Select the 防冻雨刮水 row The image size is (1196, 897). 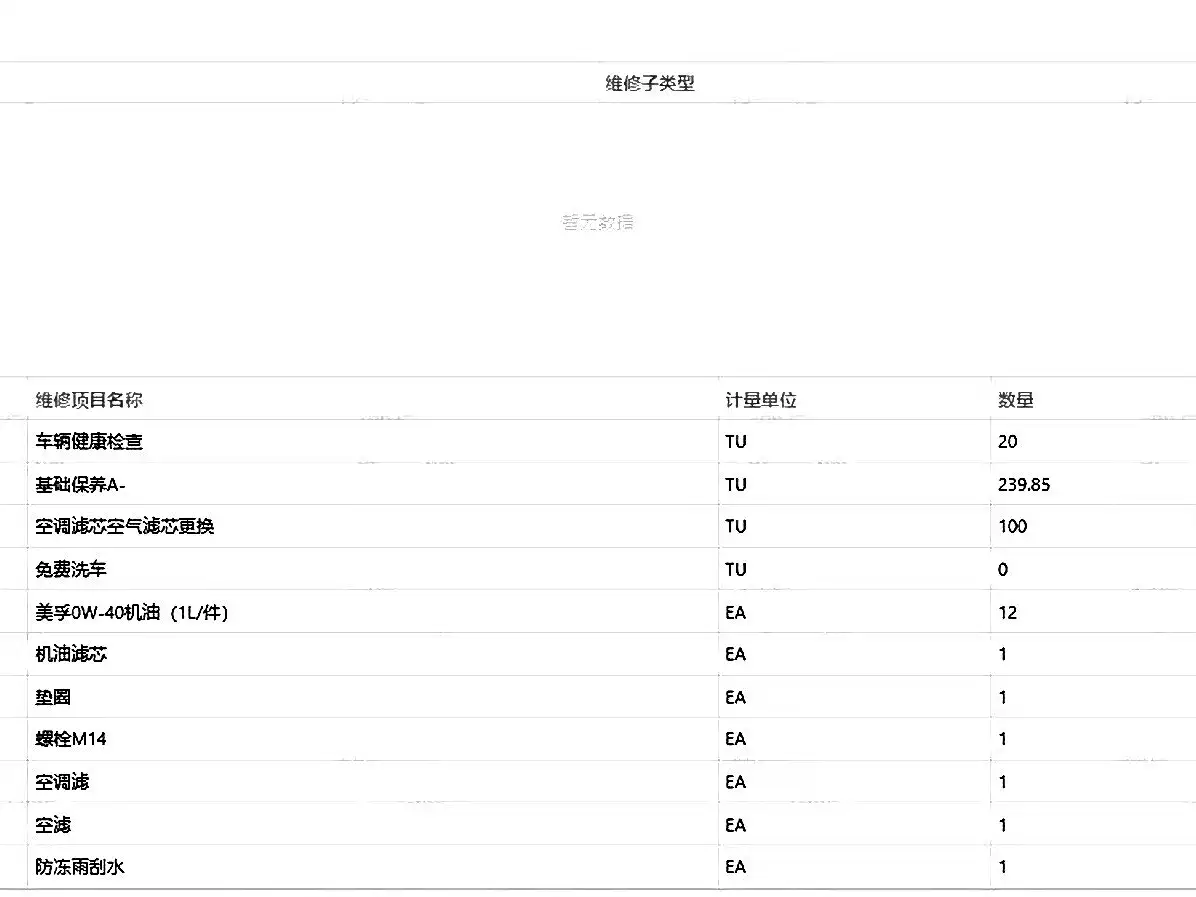598,866
